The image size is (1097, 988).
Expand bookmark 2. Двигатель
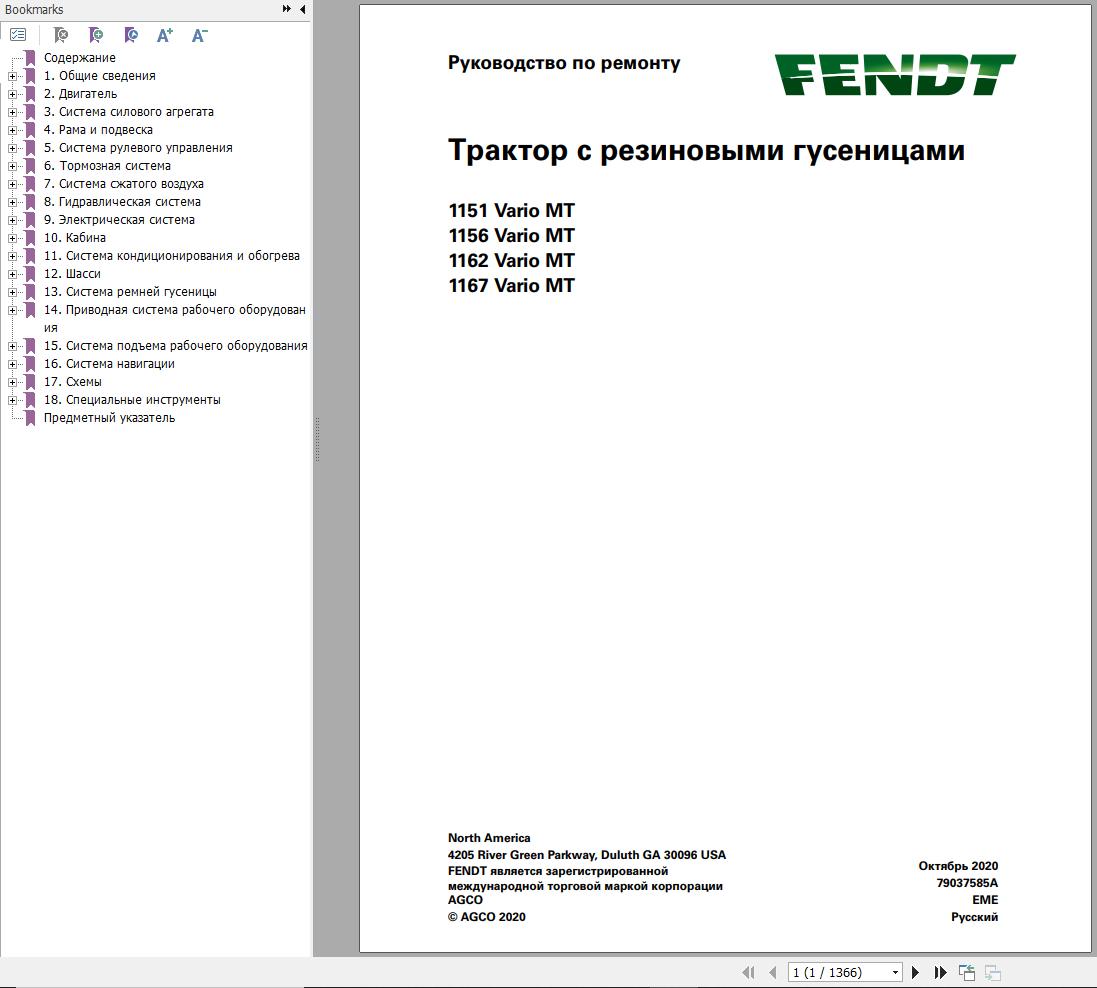click(x=12, y=94)
